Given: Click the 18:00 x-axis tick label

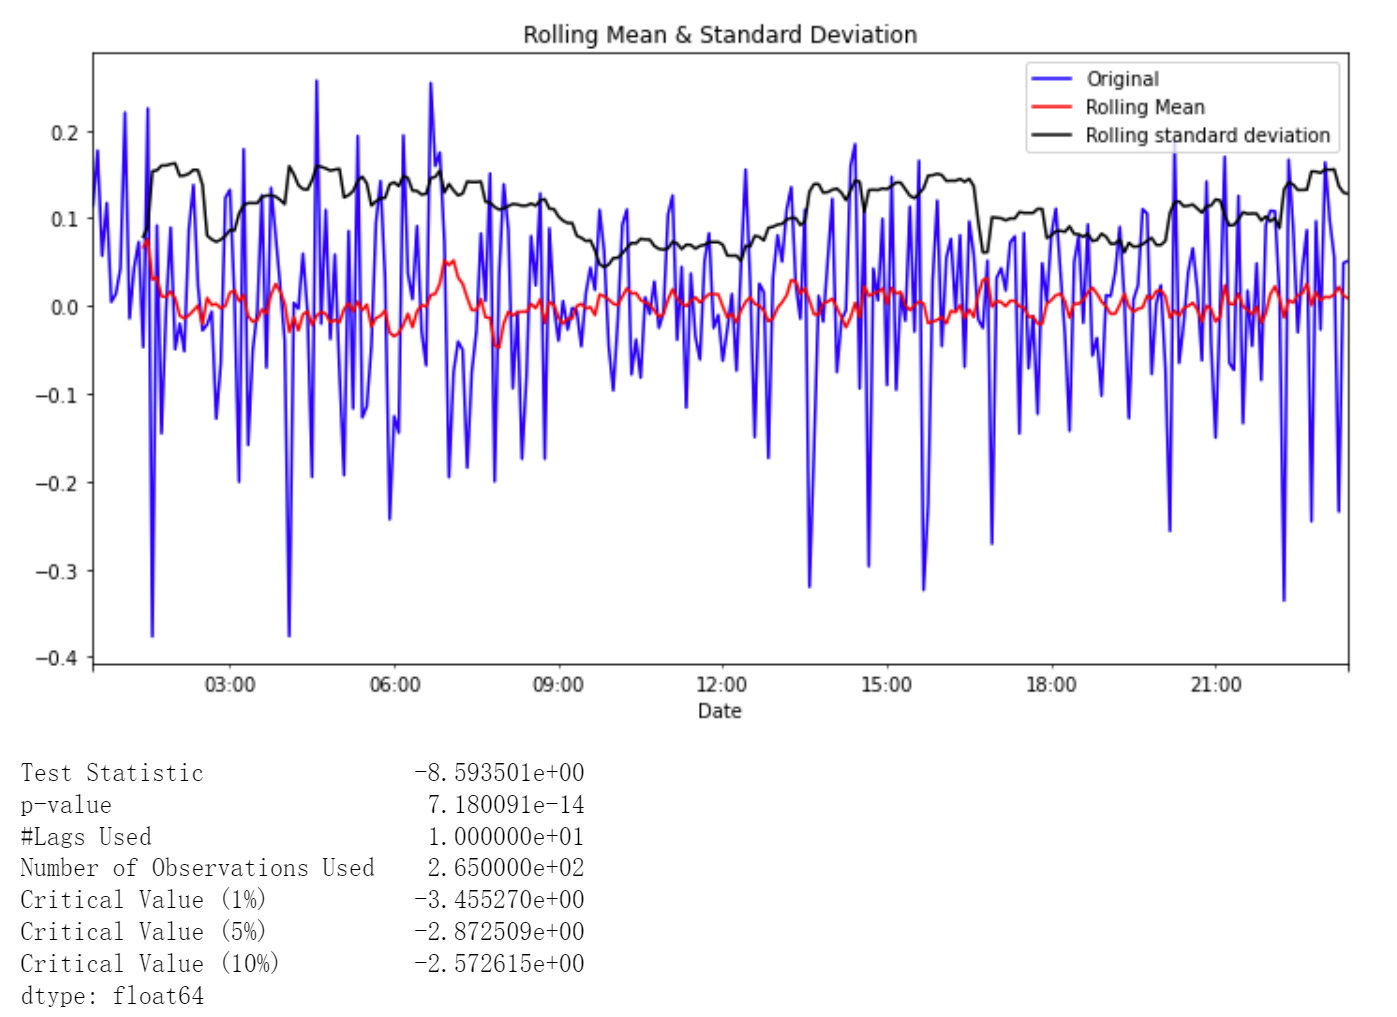Looking at the screenshot, I should click(x=1051, y=685).
